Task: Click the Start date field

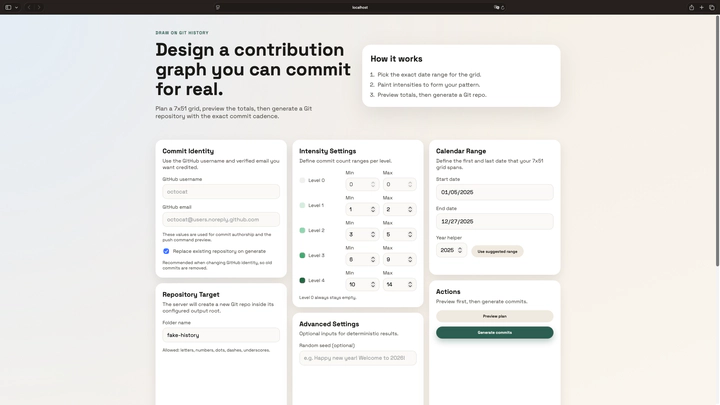Action: pos(494,192)
